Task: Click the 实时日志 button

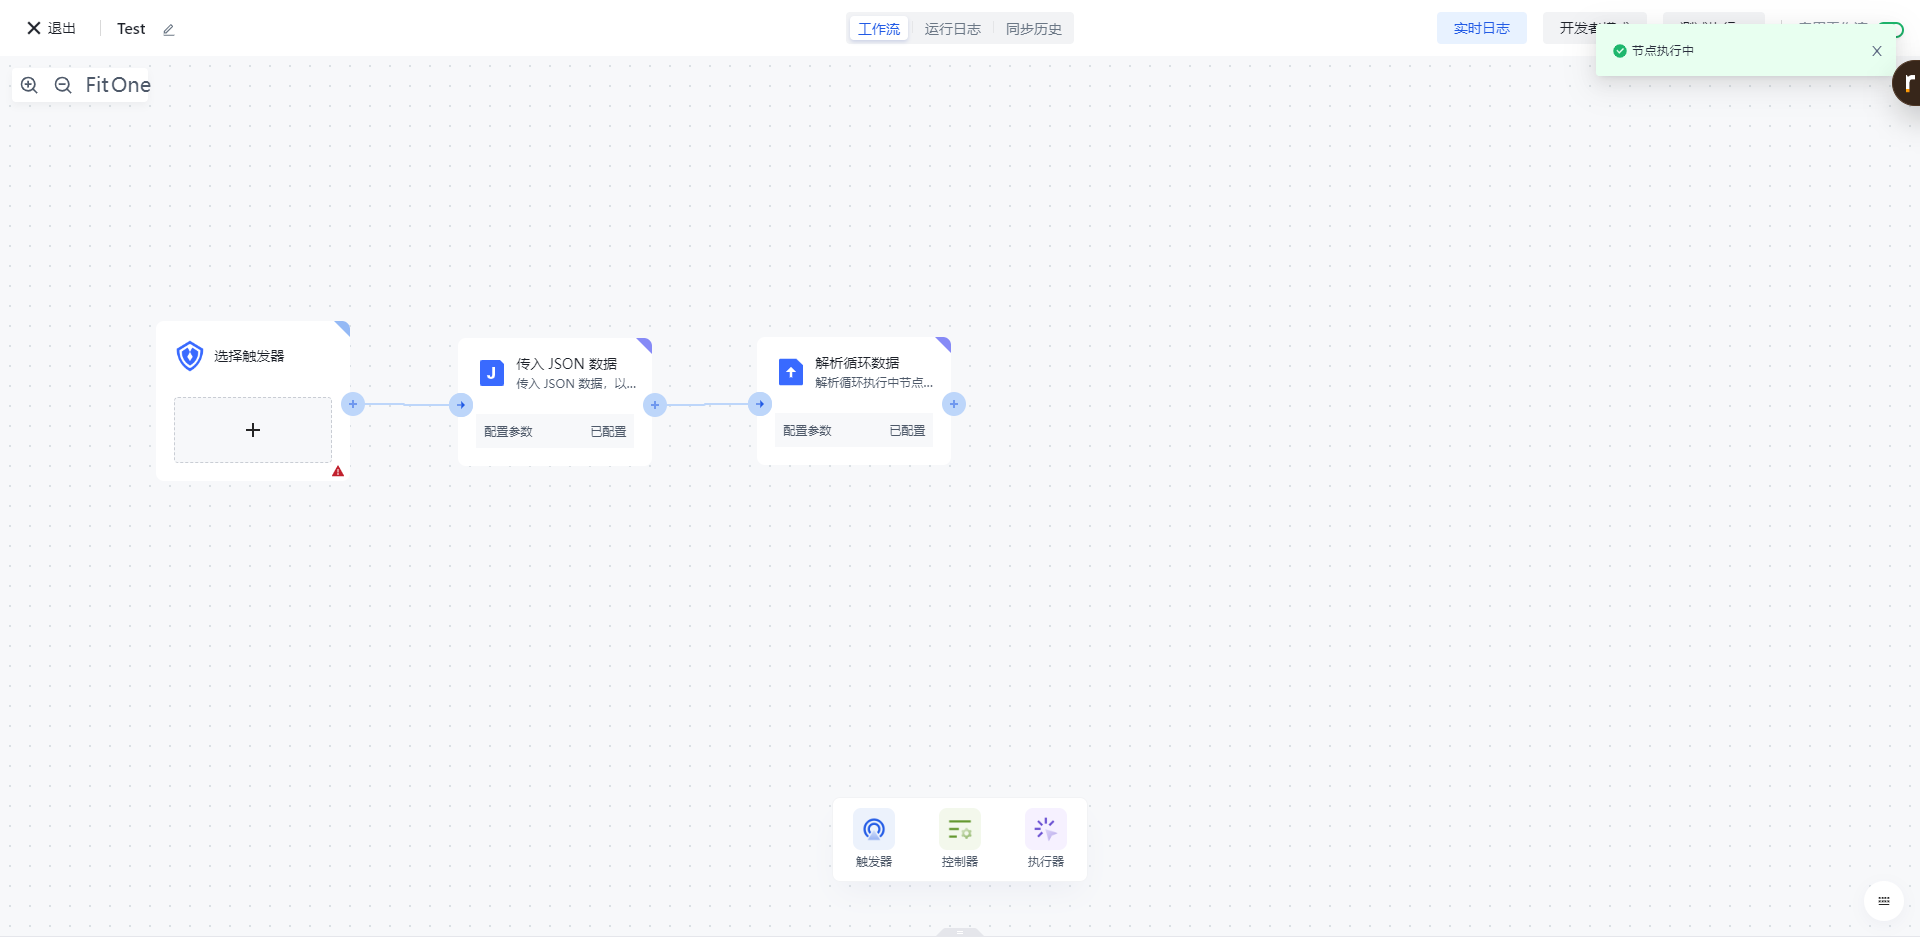Action: point(1481,28)
